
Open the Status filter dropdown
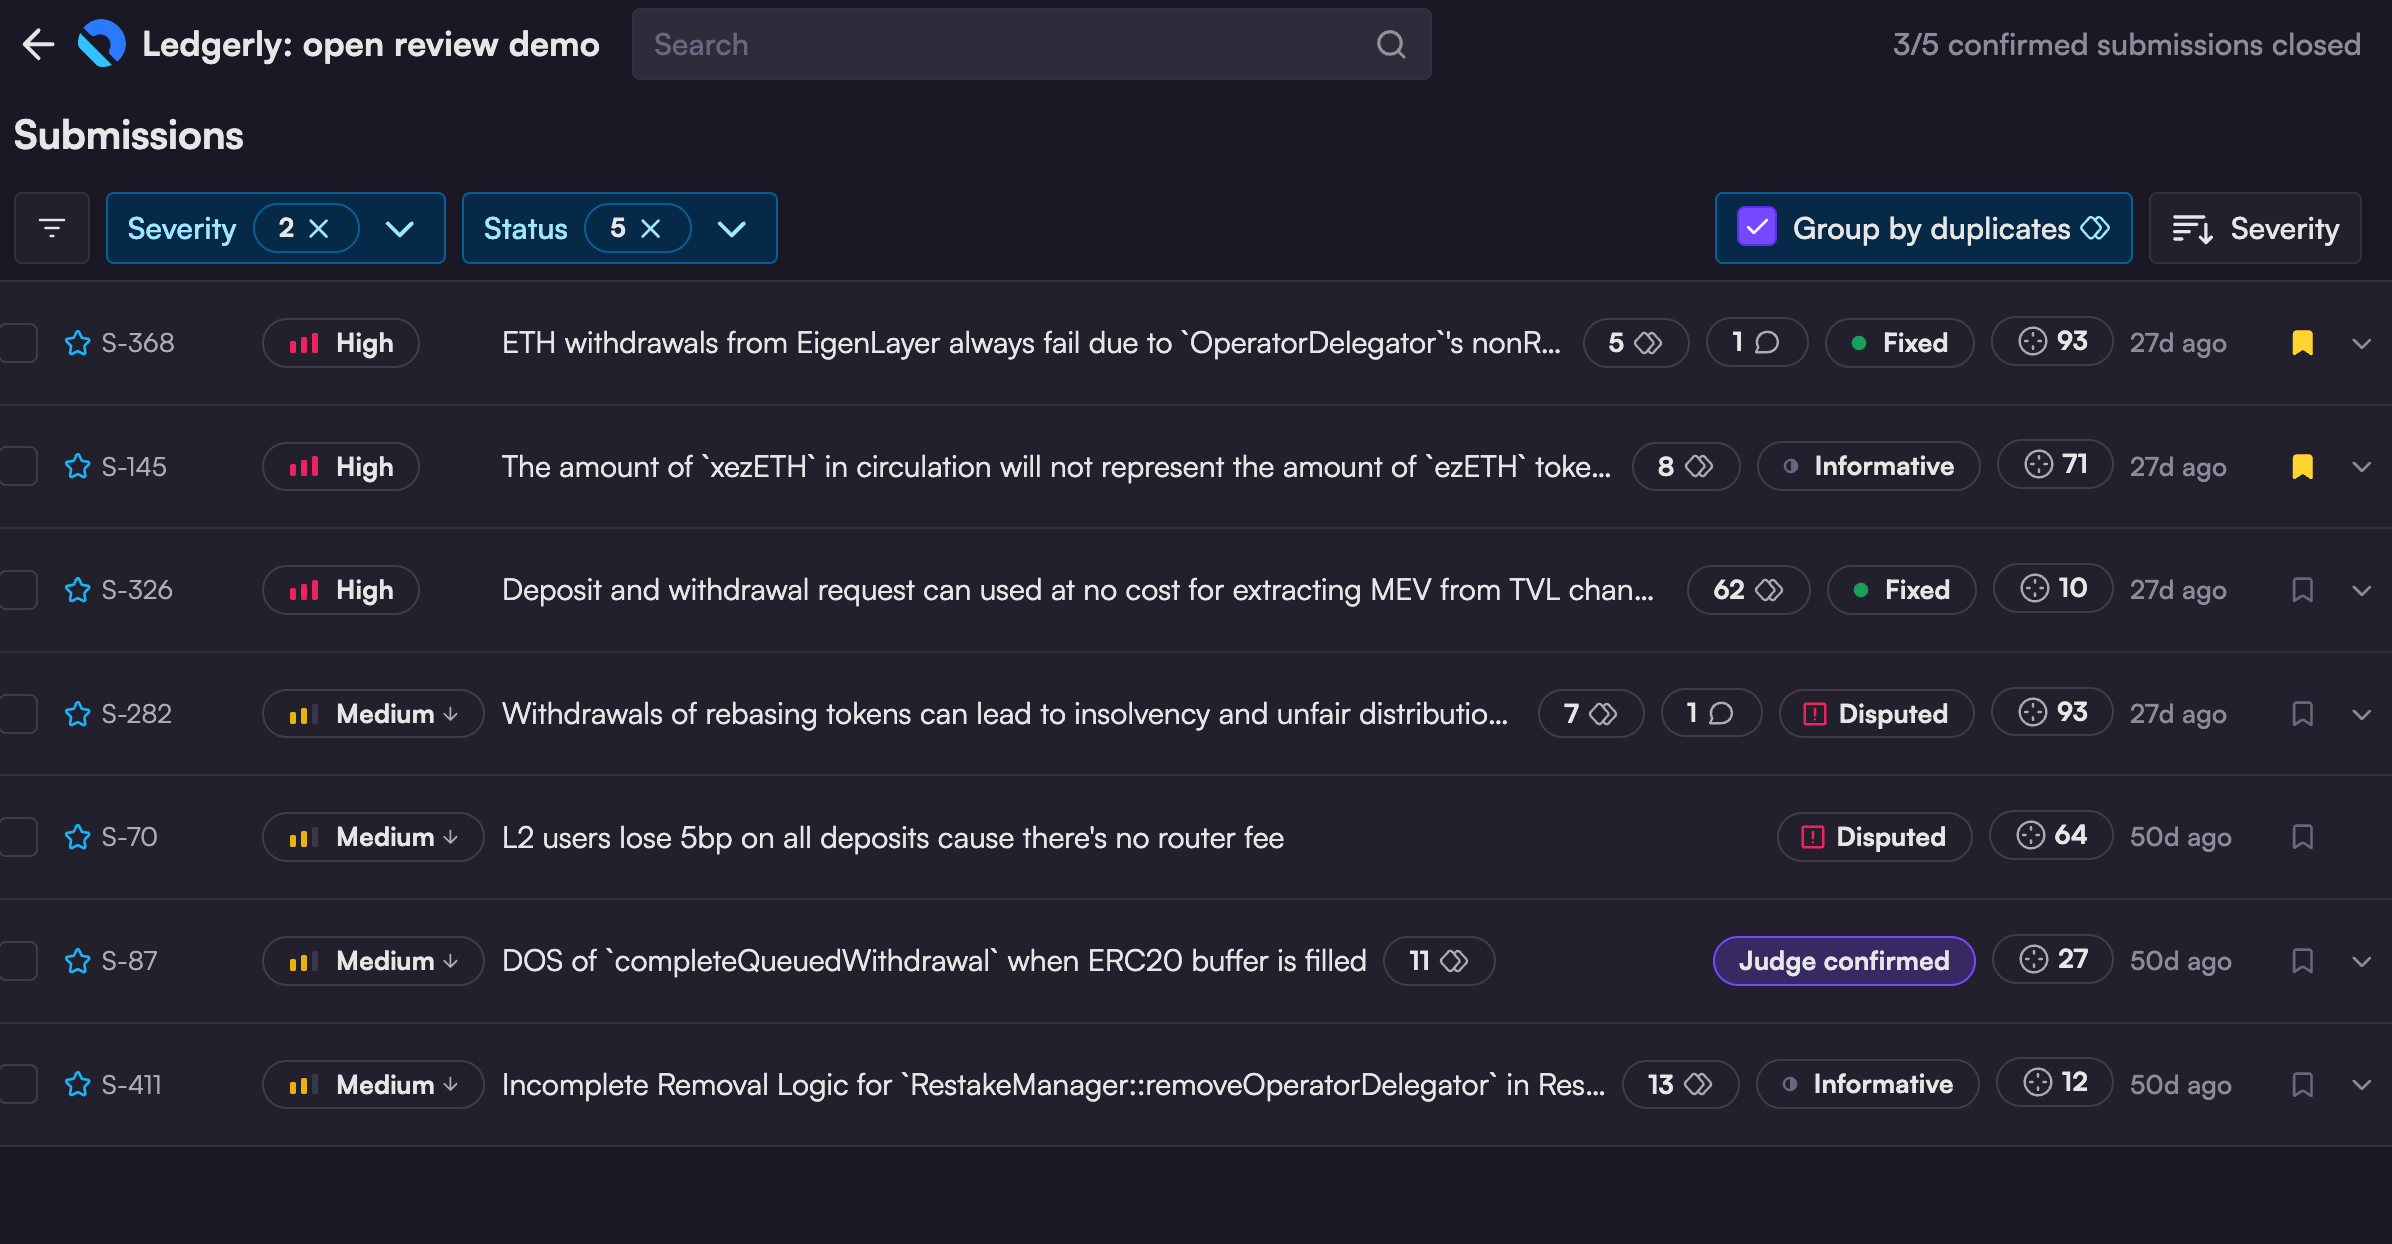[x=732, y=228]
